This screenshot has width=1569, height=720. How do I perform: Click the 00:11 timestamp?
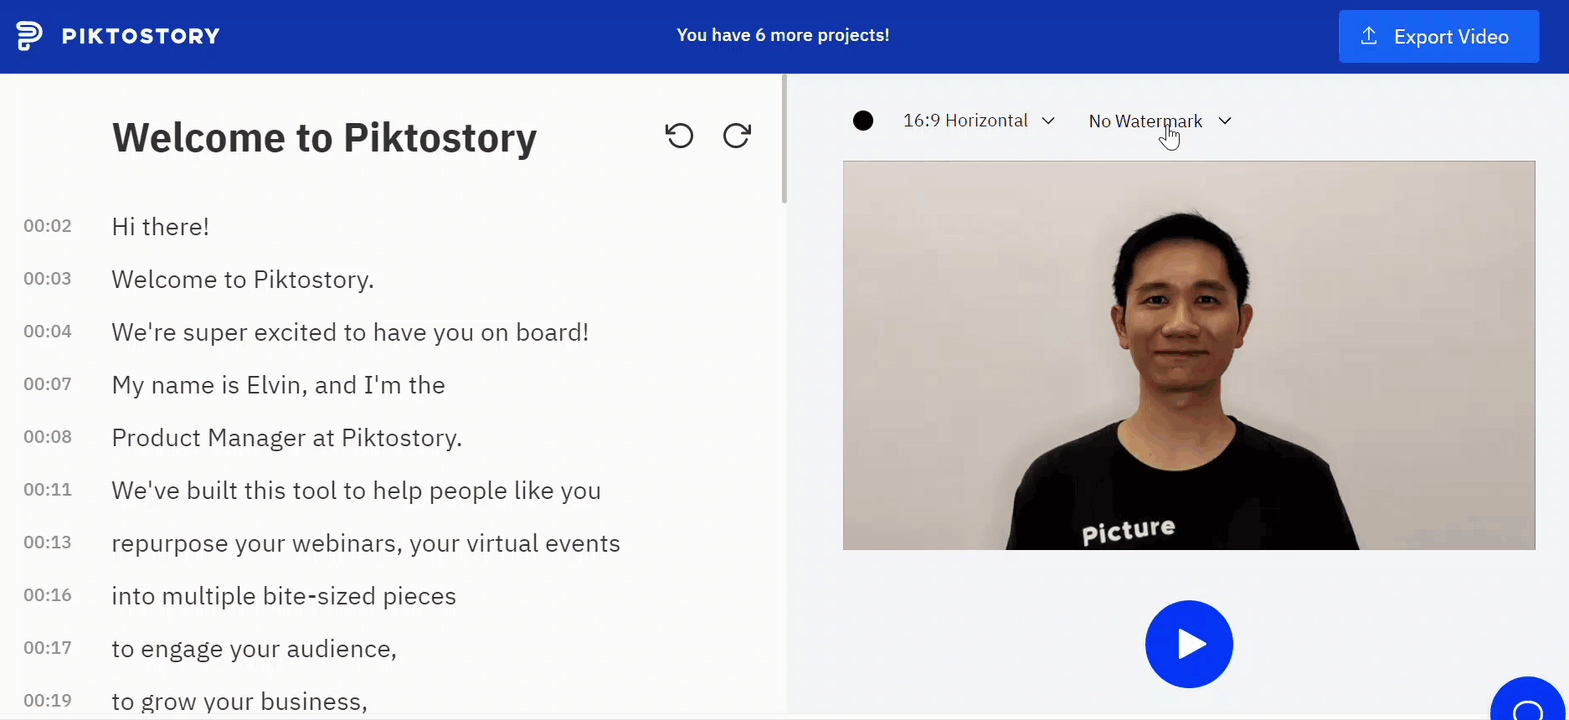48,490
